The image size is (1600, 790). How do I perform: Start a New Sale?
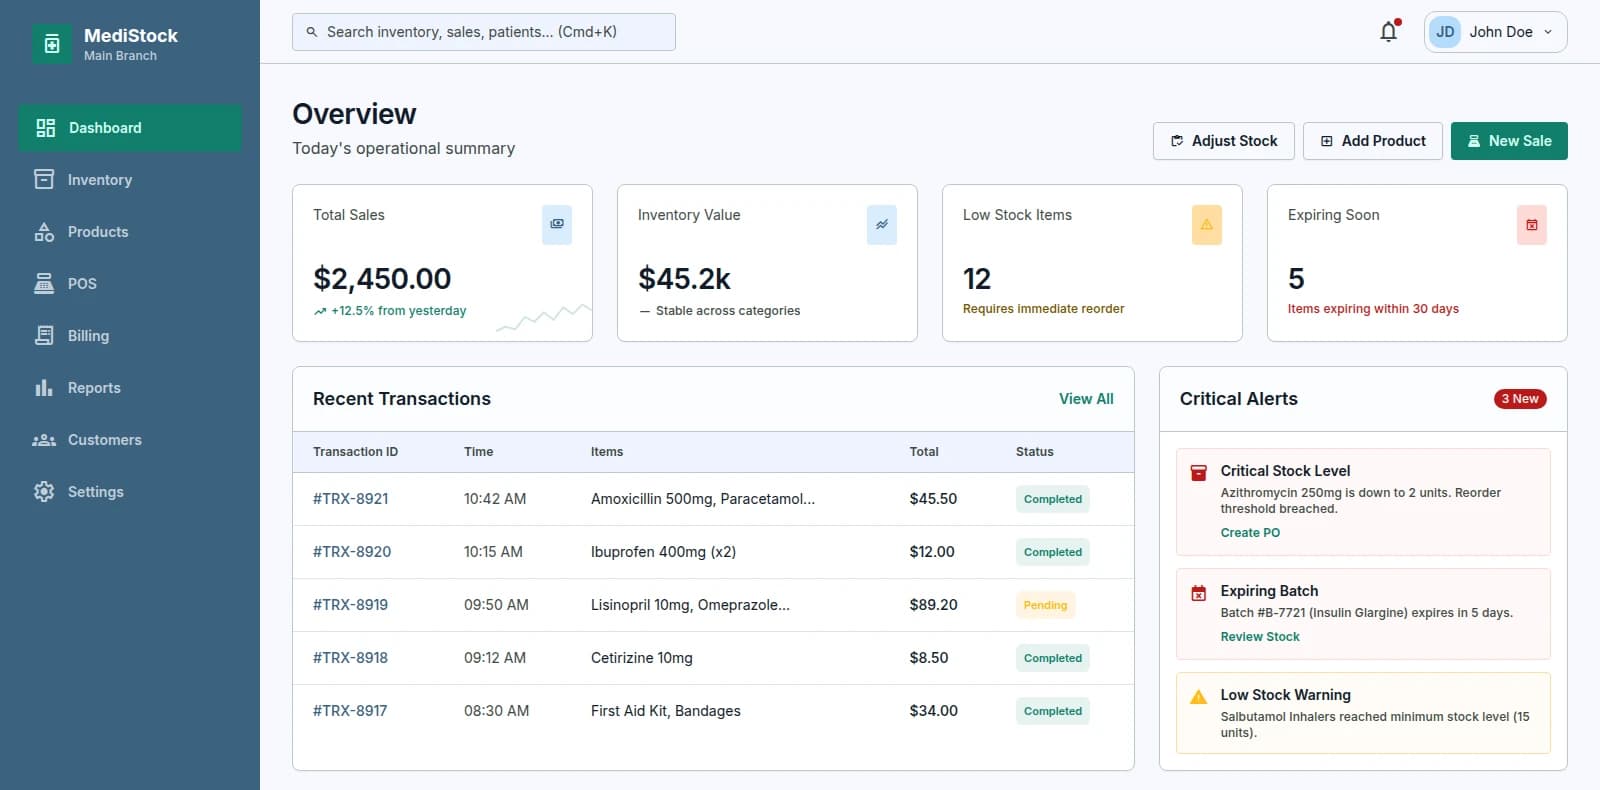1509,141
